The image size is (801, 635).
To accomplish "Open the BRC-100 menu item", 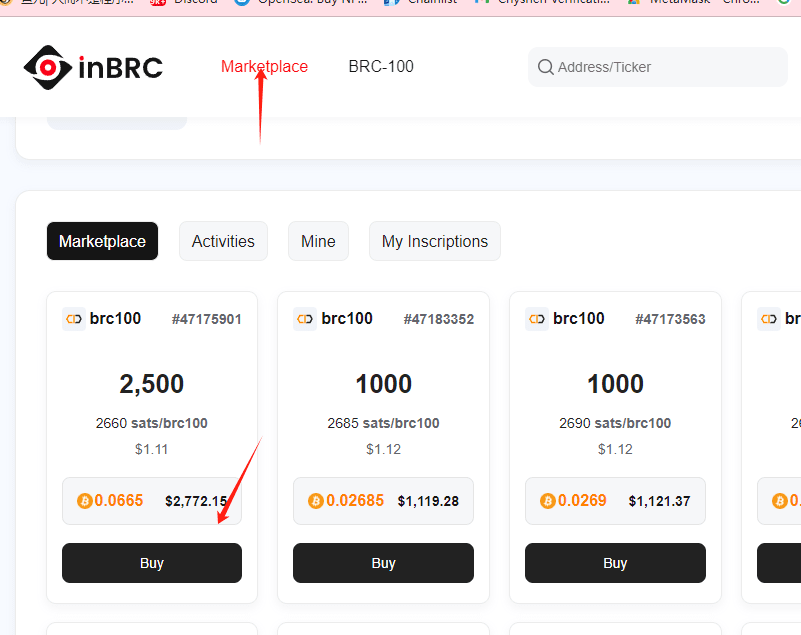I will point(380,66).
